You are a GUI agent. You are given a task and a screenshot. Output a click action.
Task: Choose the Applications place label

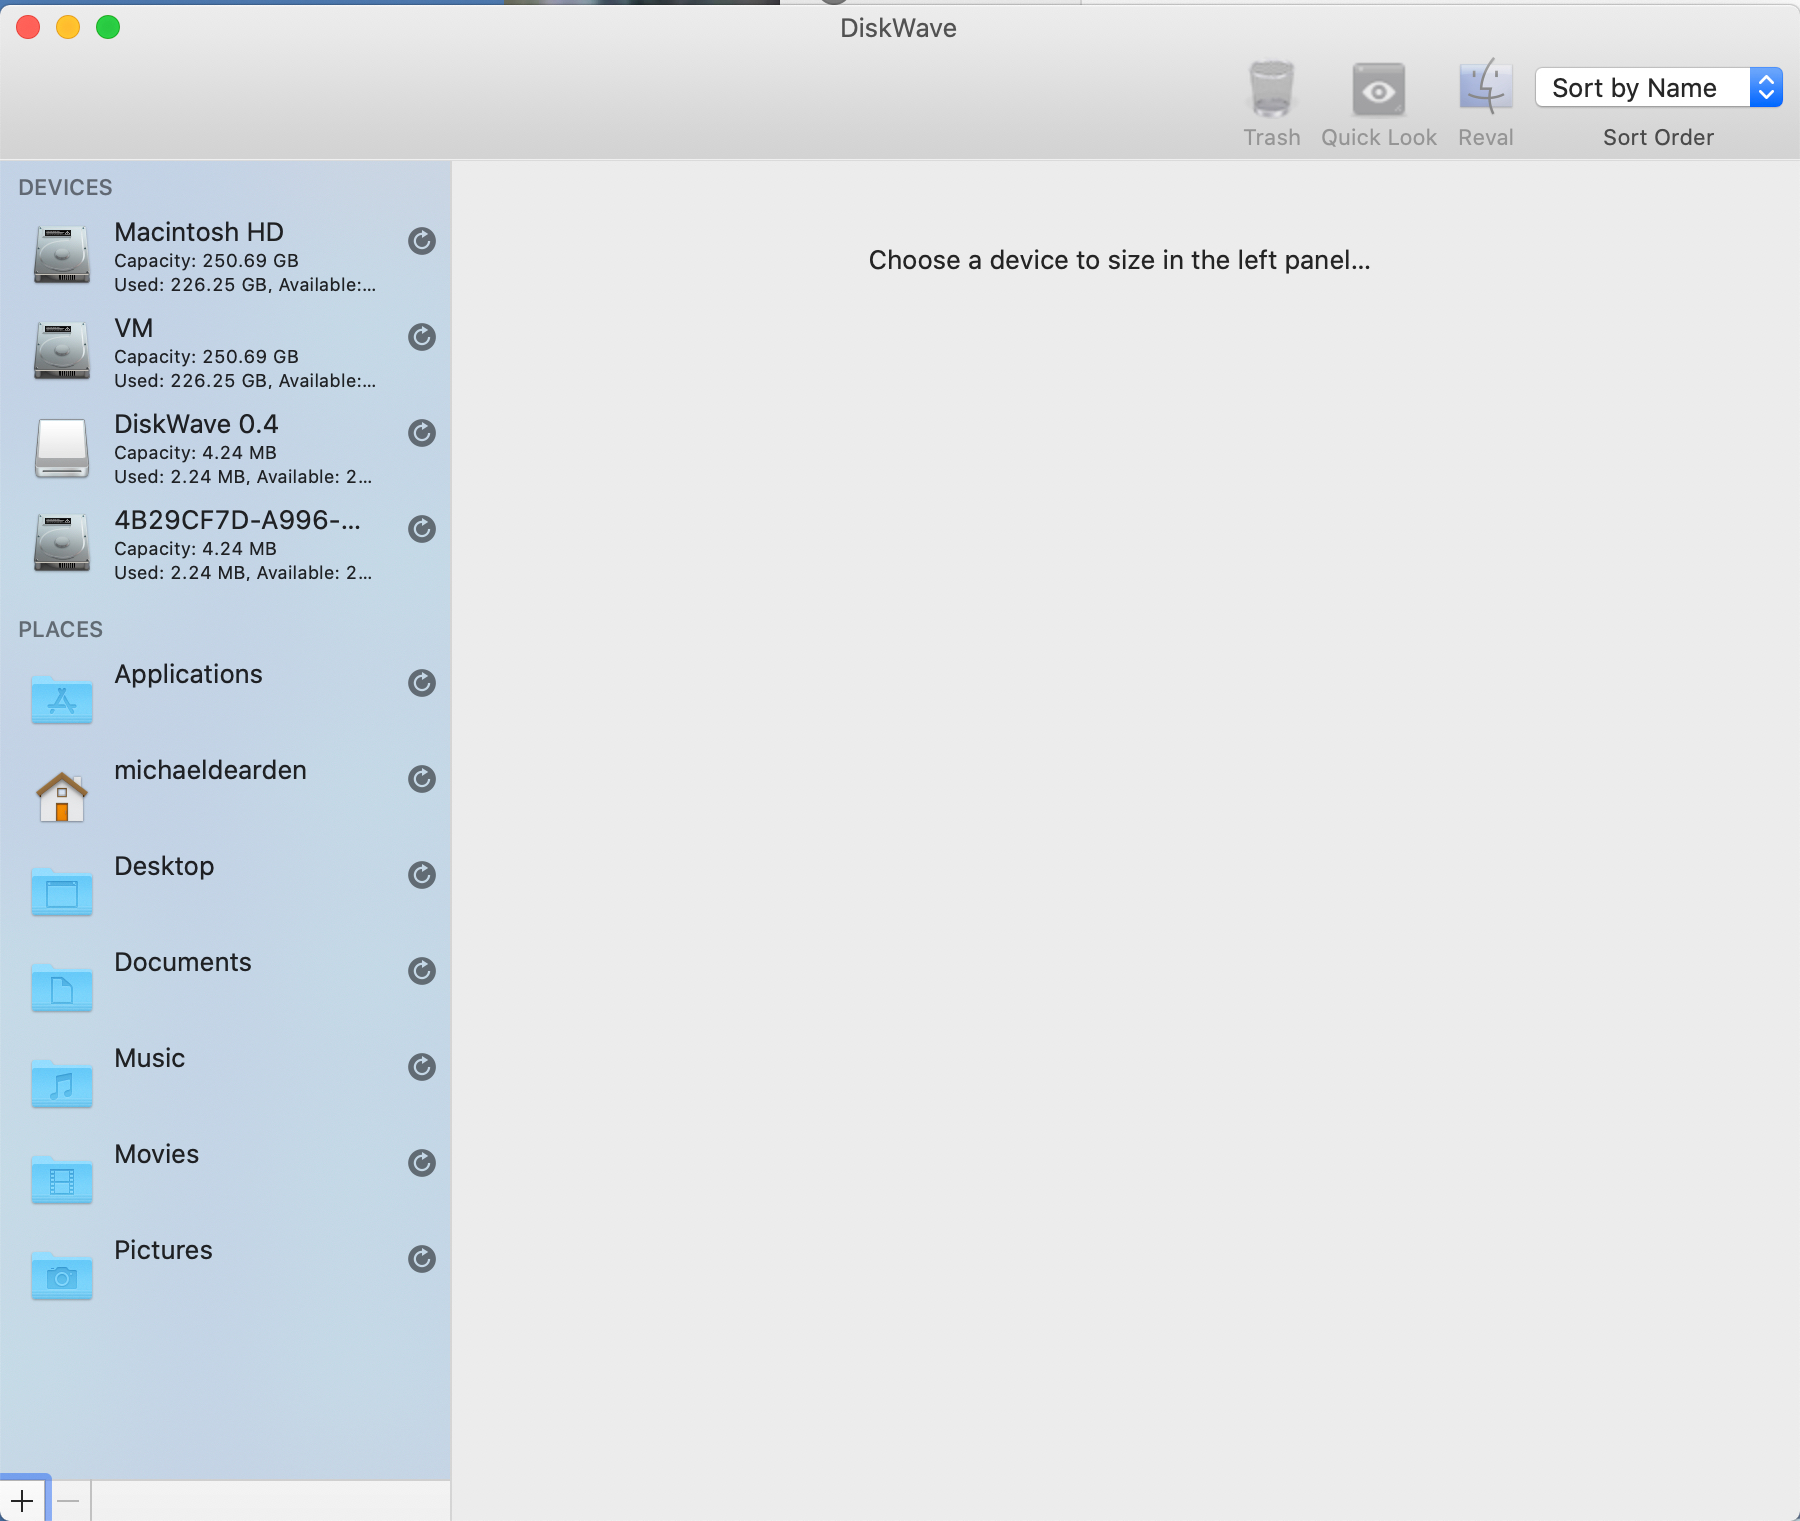(188, 675)
